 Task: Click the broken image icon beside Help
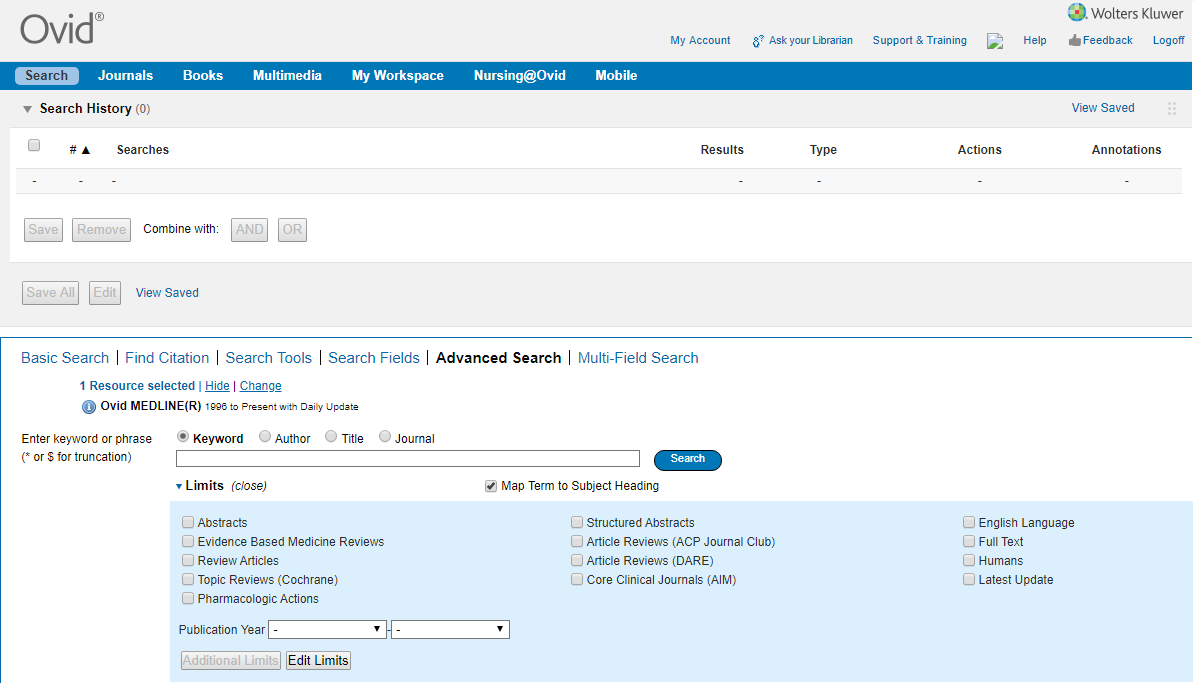pos(995,41)
